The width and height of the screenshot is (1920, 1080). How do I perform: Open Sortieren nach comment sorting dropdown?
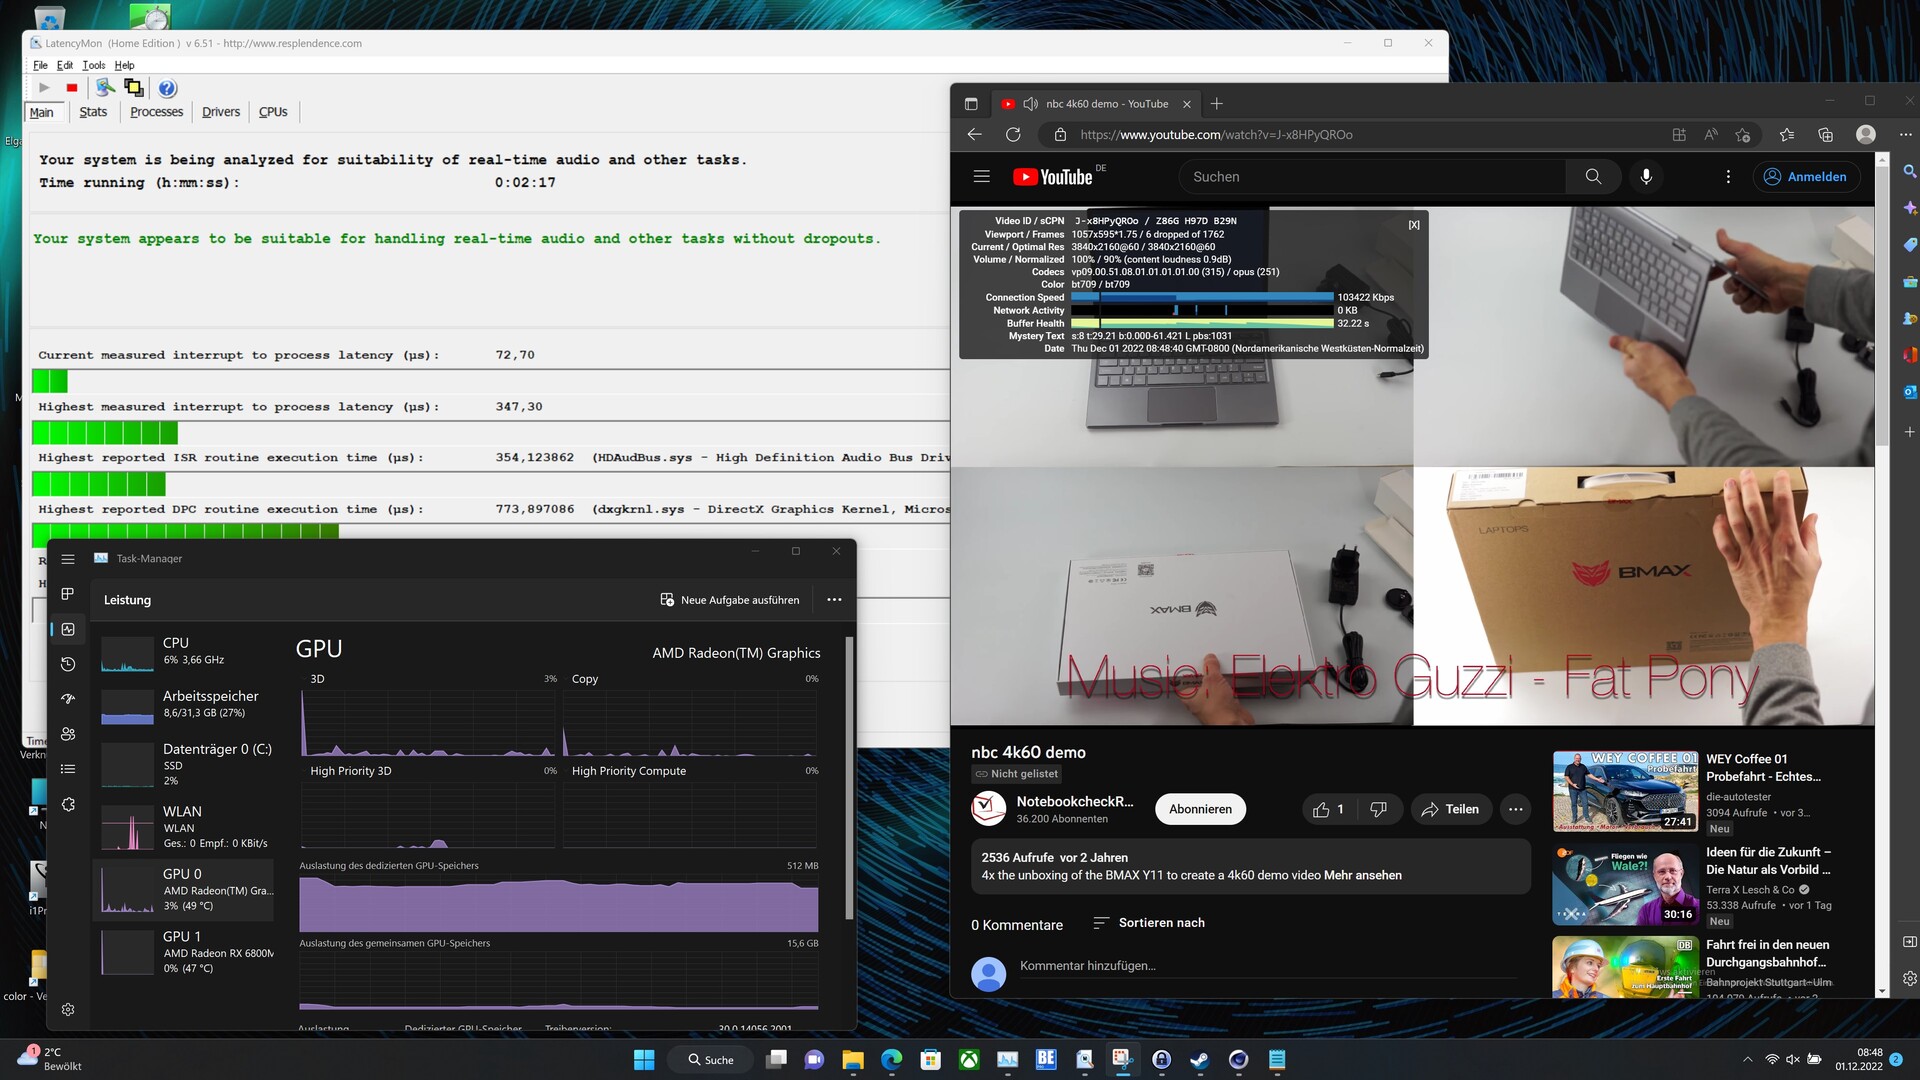(1149, 923)
